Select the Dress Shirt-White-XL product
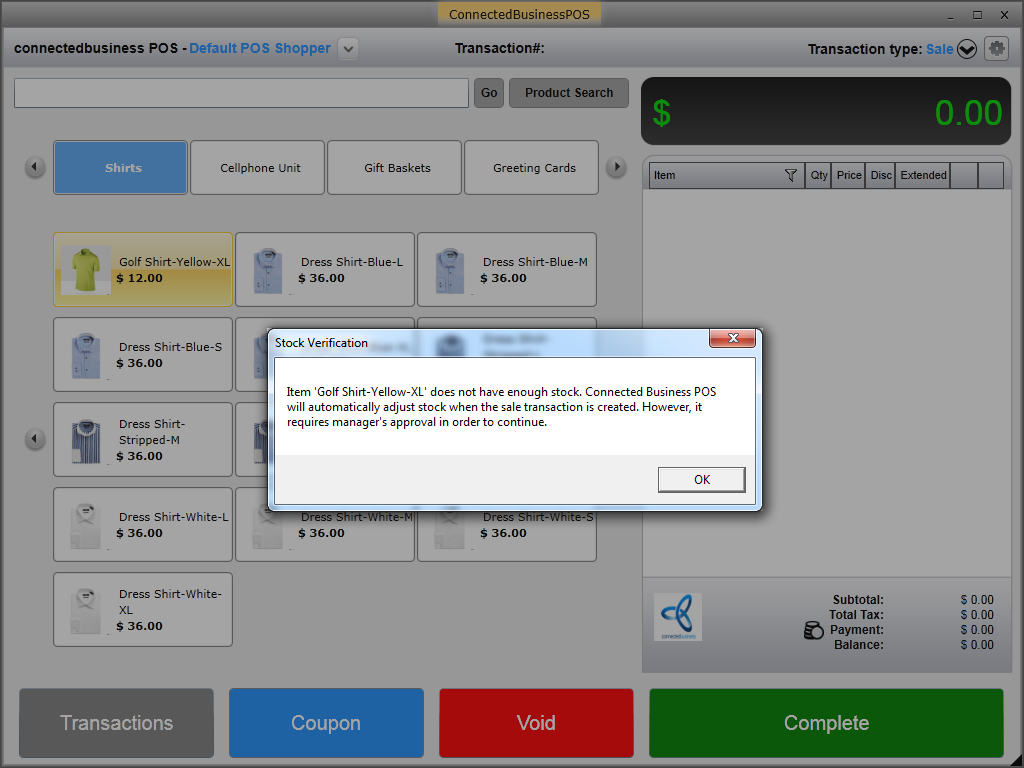 point(143,609)
